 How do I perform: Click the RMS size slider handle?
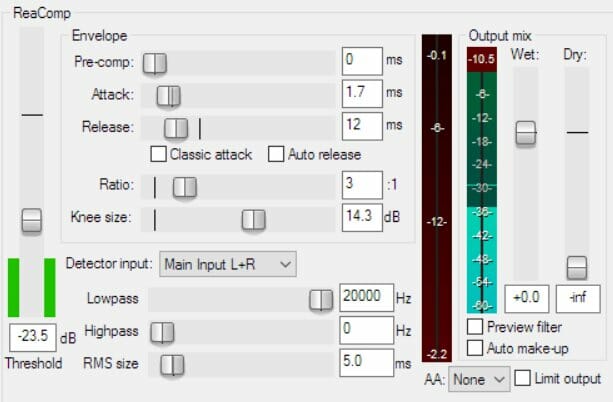(x=172, y=365)
